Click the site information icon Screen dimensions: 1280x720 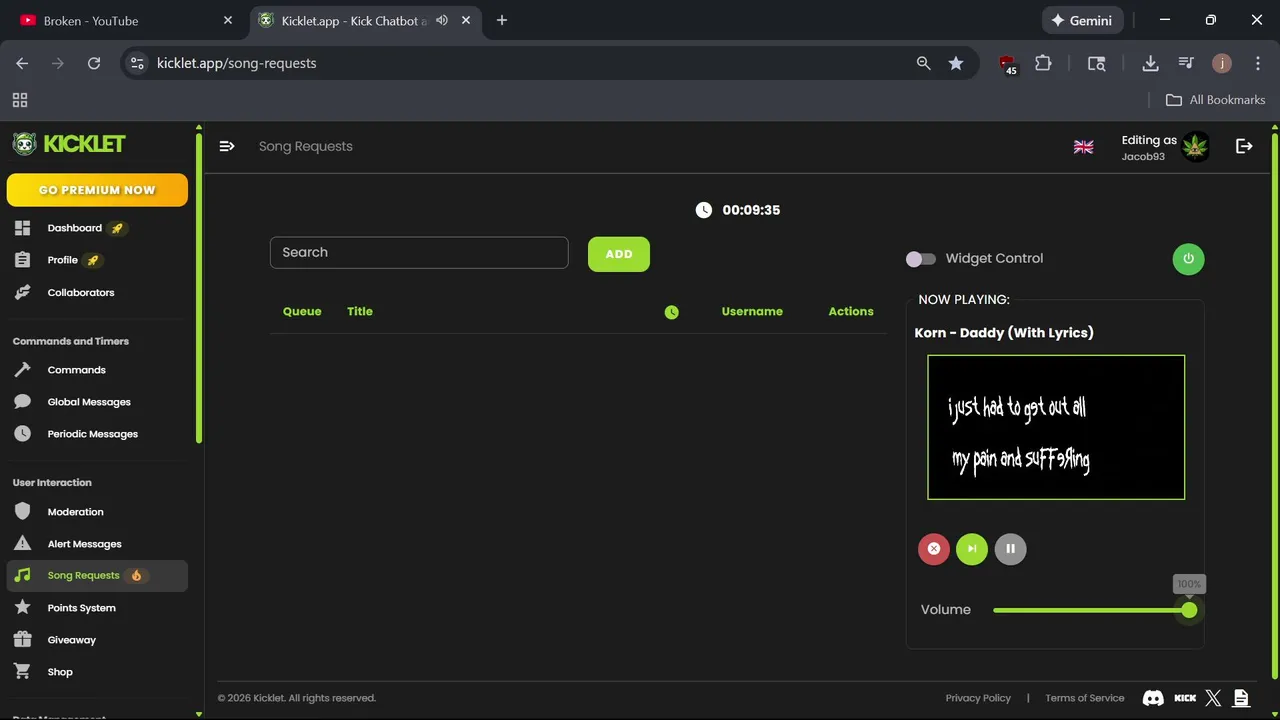point(137,63)
